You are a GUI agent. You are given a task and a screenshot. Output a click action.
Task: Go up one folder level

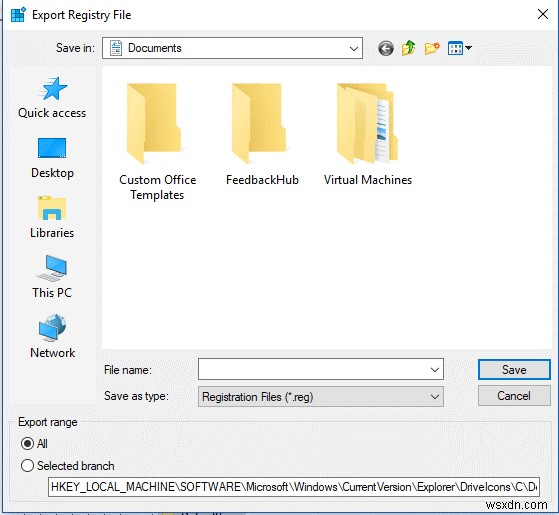click(409, 48)
